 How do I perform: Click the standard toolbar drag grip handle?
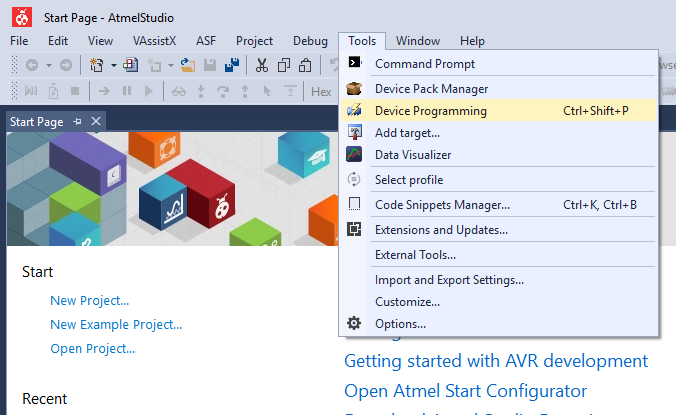14,66
